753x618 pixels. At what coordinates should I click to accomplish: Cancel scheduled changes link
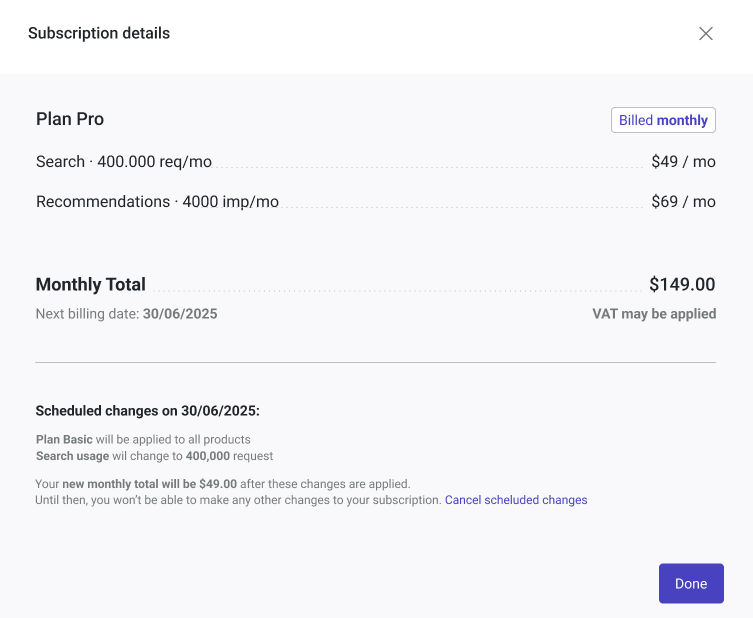(516, 500)
